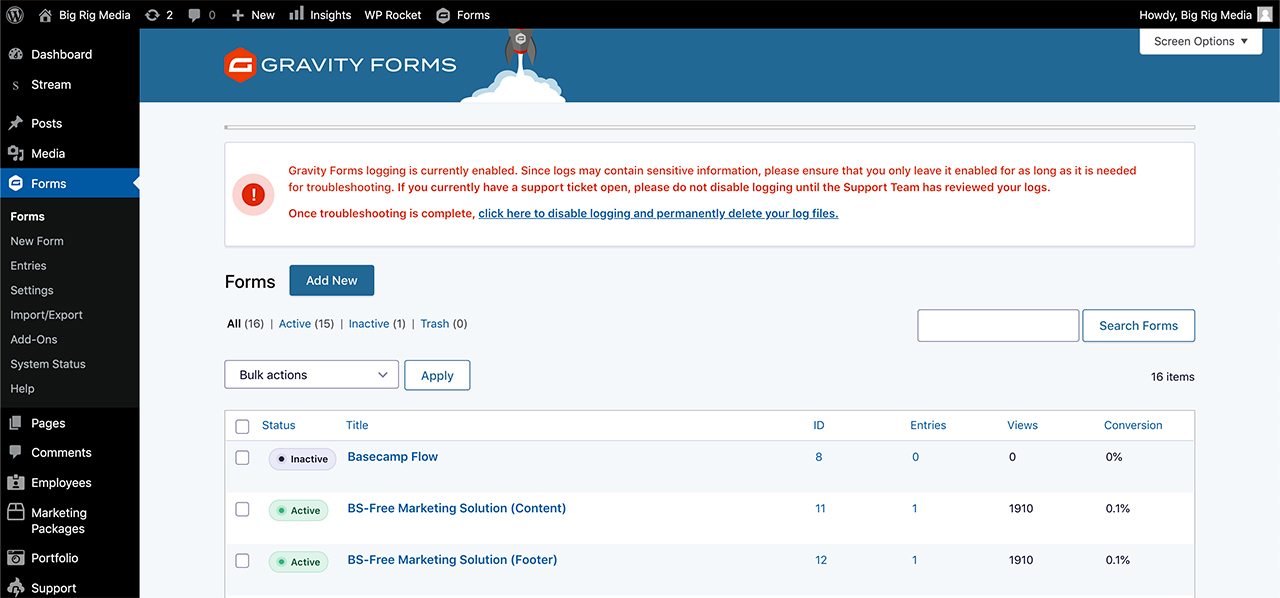Toggle the Inactive status of Basecamp Flow
The height and width of the screenshot is (598, 1280).
click(302, 459)
